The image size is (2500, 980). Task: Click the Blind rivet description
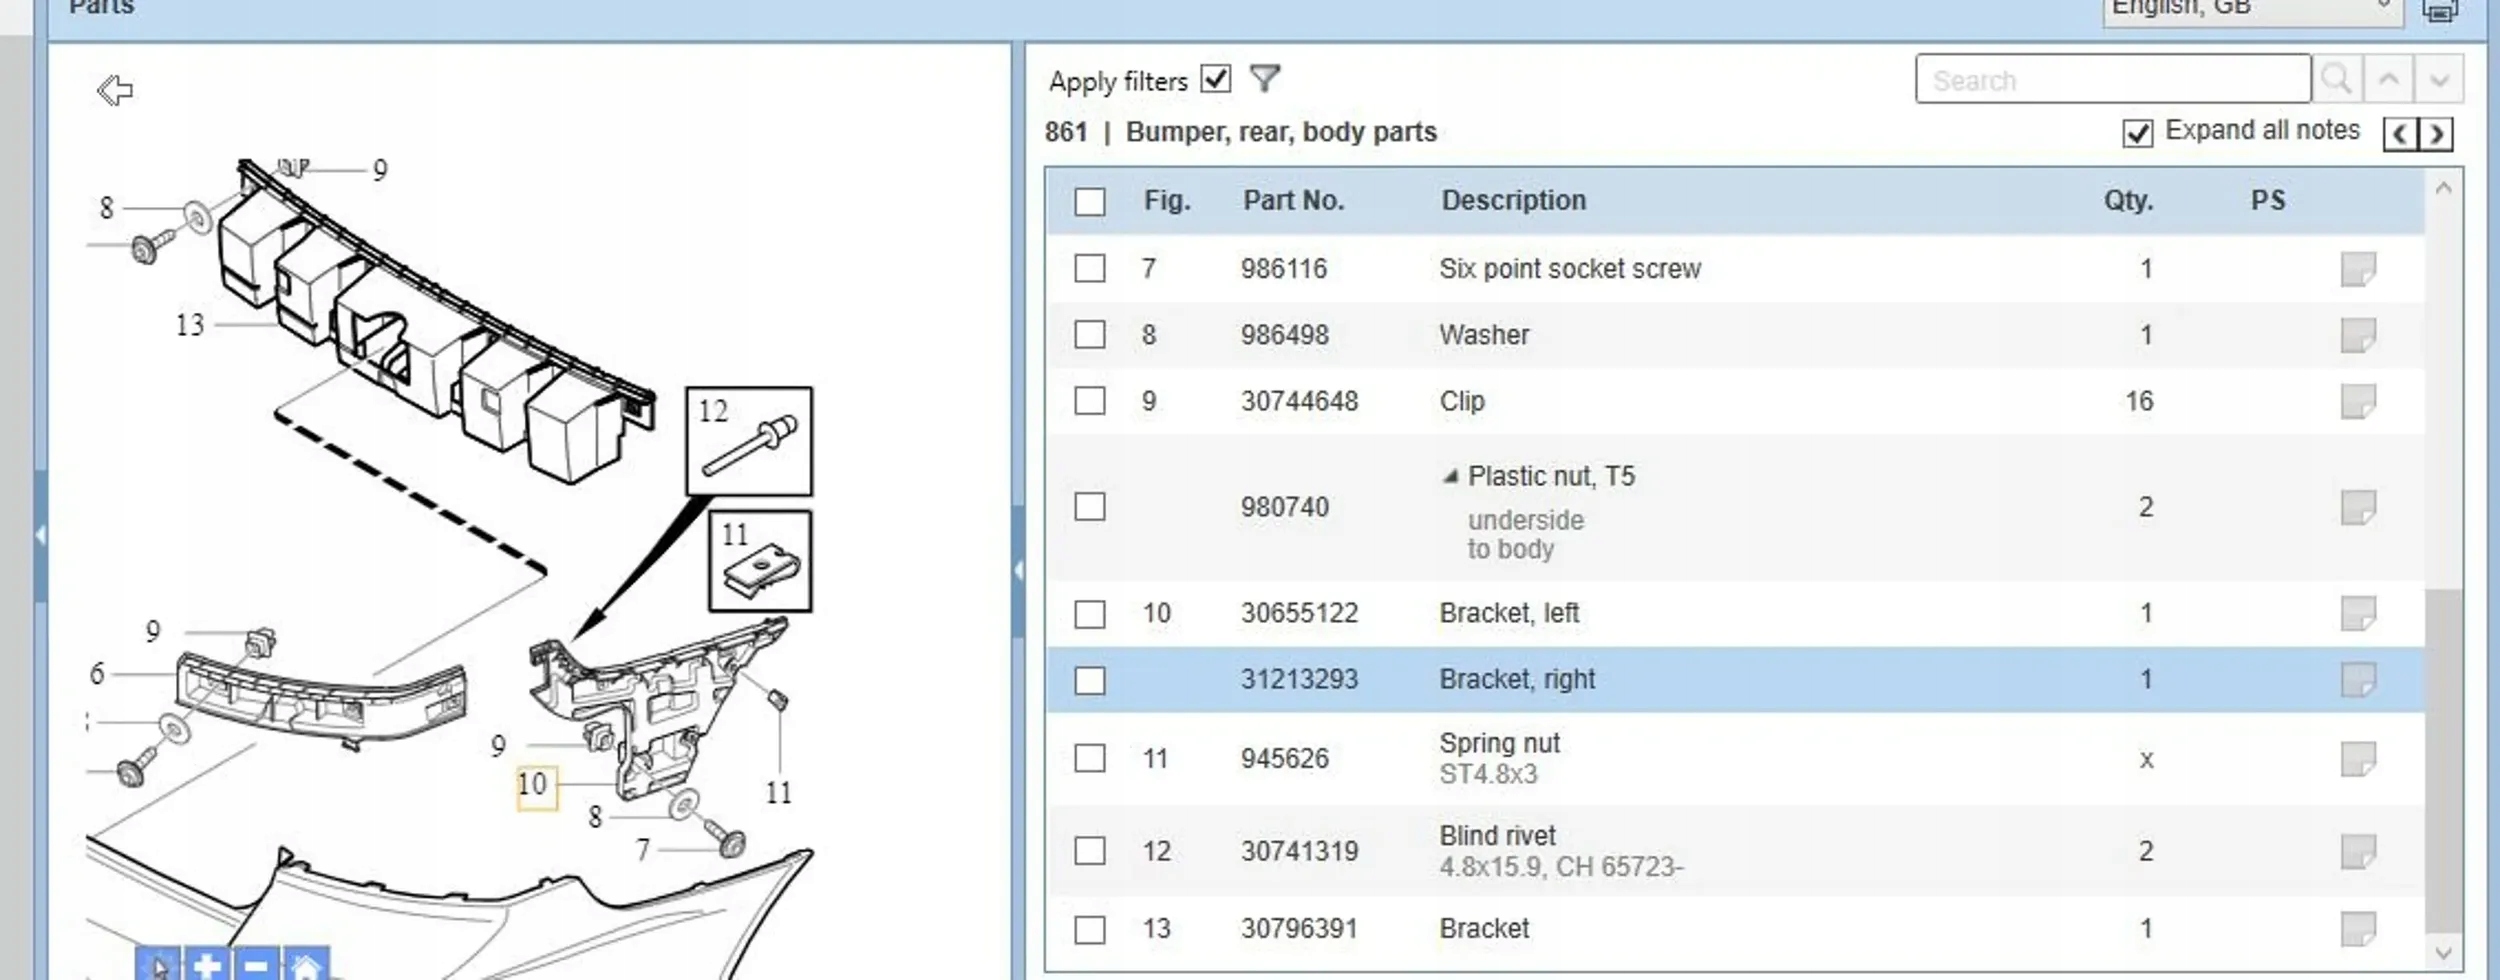tap(1497, 836)
